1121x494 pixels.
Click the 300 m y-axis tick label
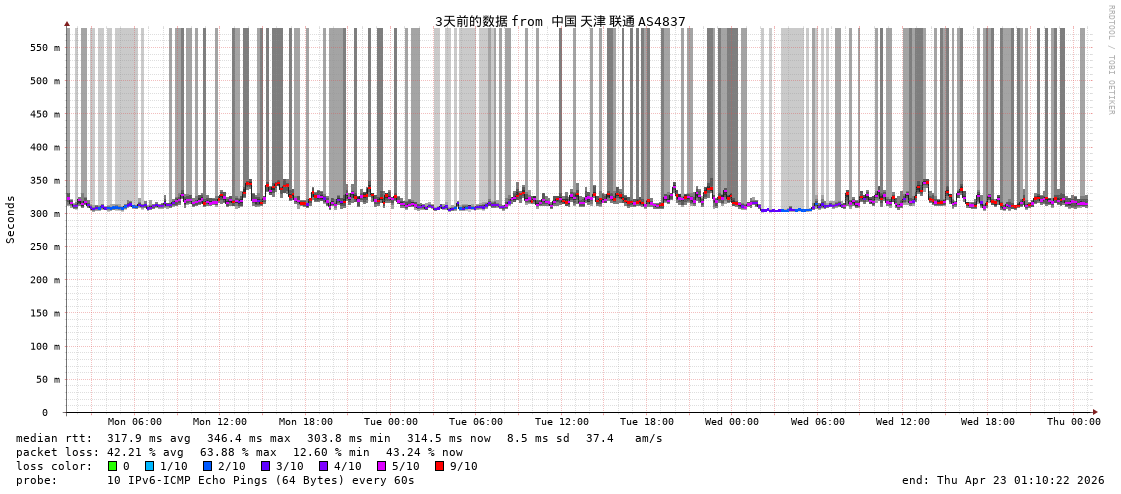[x=44, y=214]
